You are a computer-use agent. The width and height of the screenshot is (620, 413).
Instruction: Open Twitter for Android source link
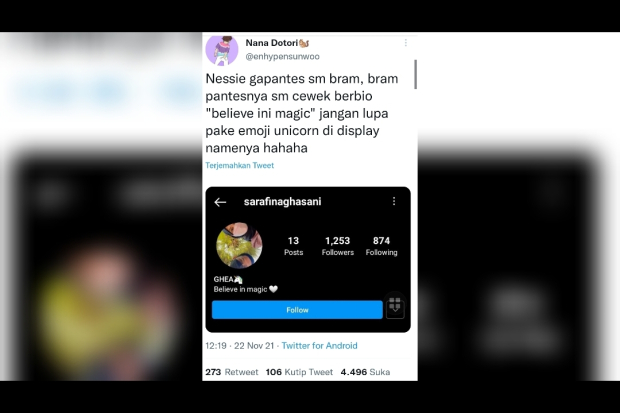319,346
